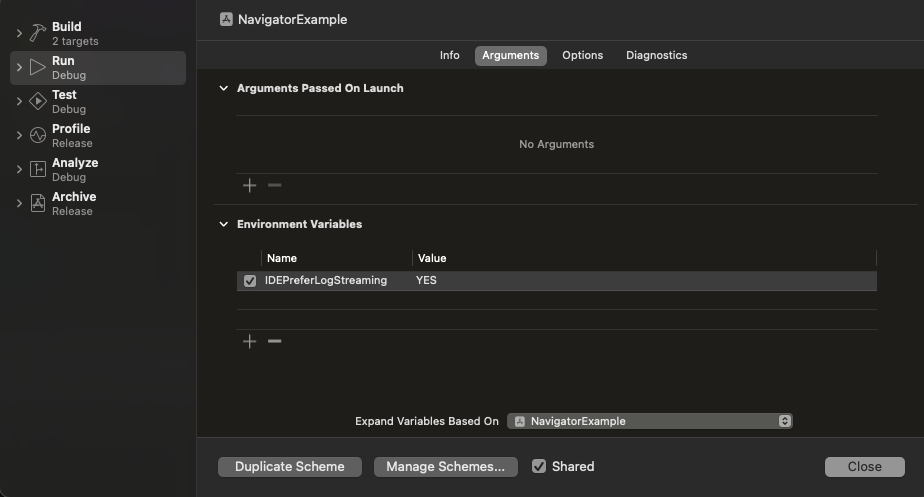Open the Options tab
Screen dimensions: 924x497
582,55
